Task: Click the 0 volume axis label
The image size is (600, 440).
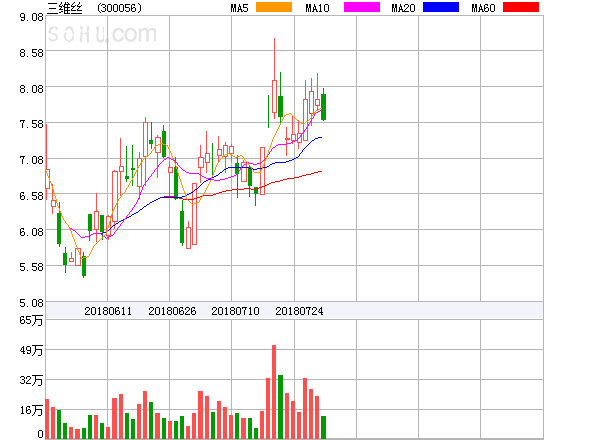Action: pos(40,434)
